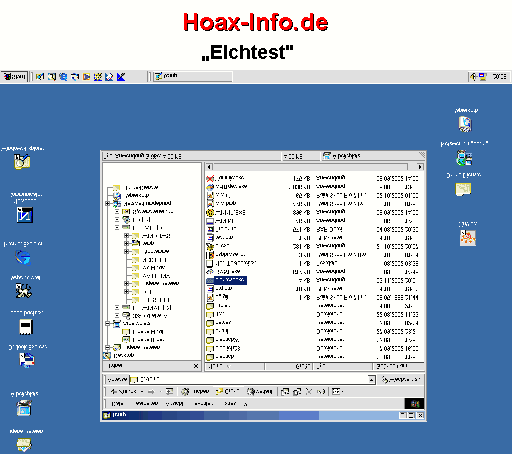This screenshot has height=454, width=512.
Task: Select the red-orange desktop icon on the right
Action: [x=468, y=238]
